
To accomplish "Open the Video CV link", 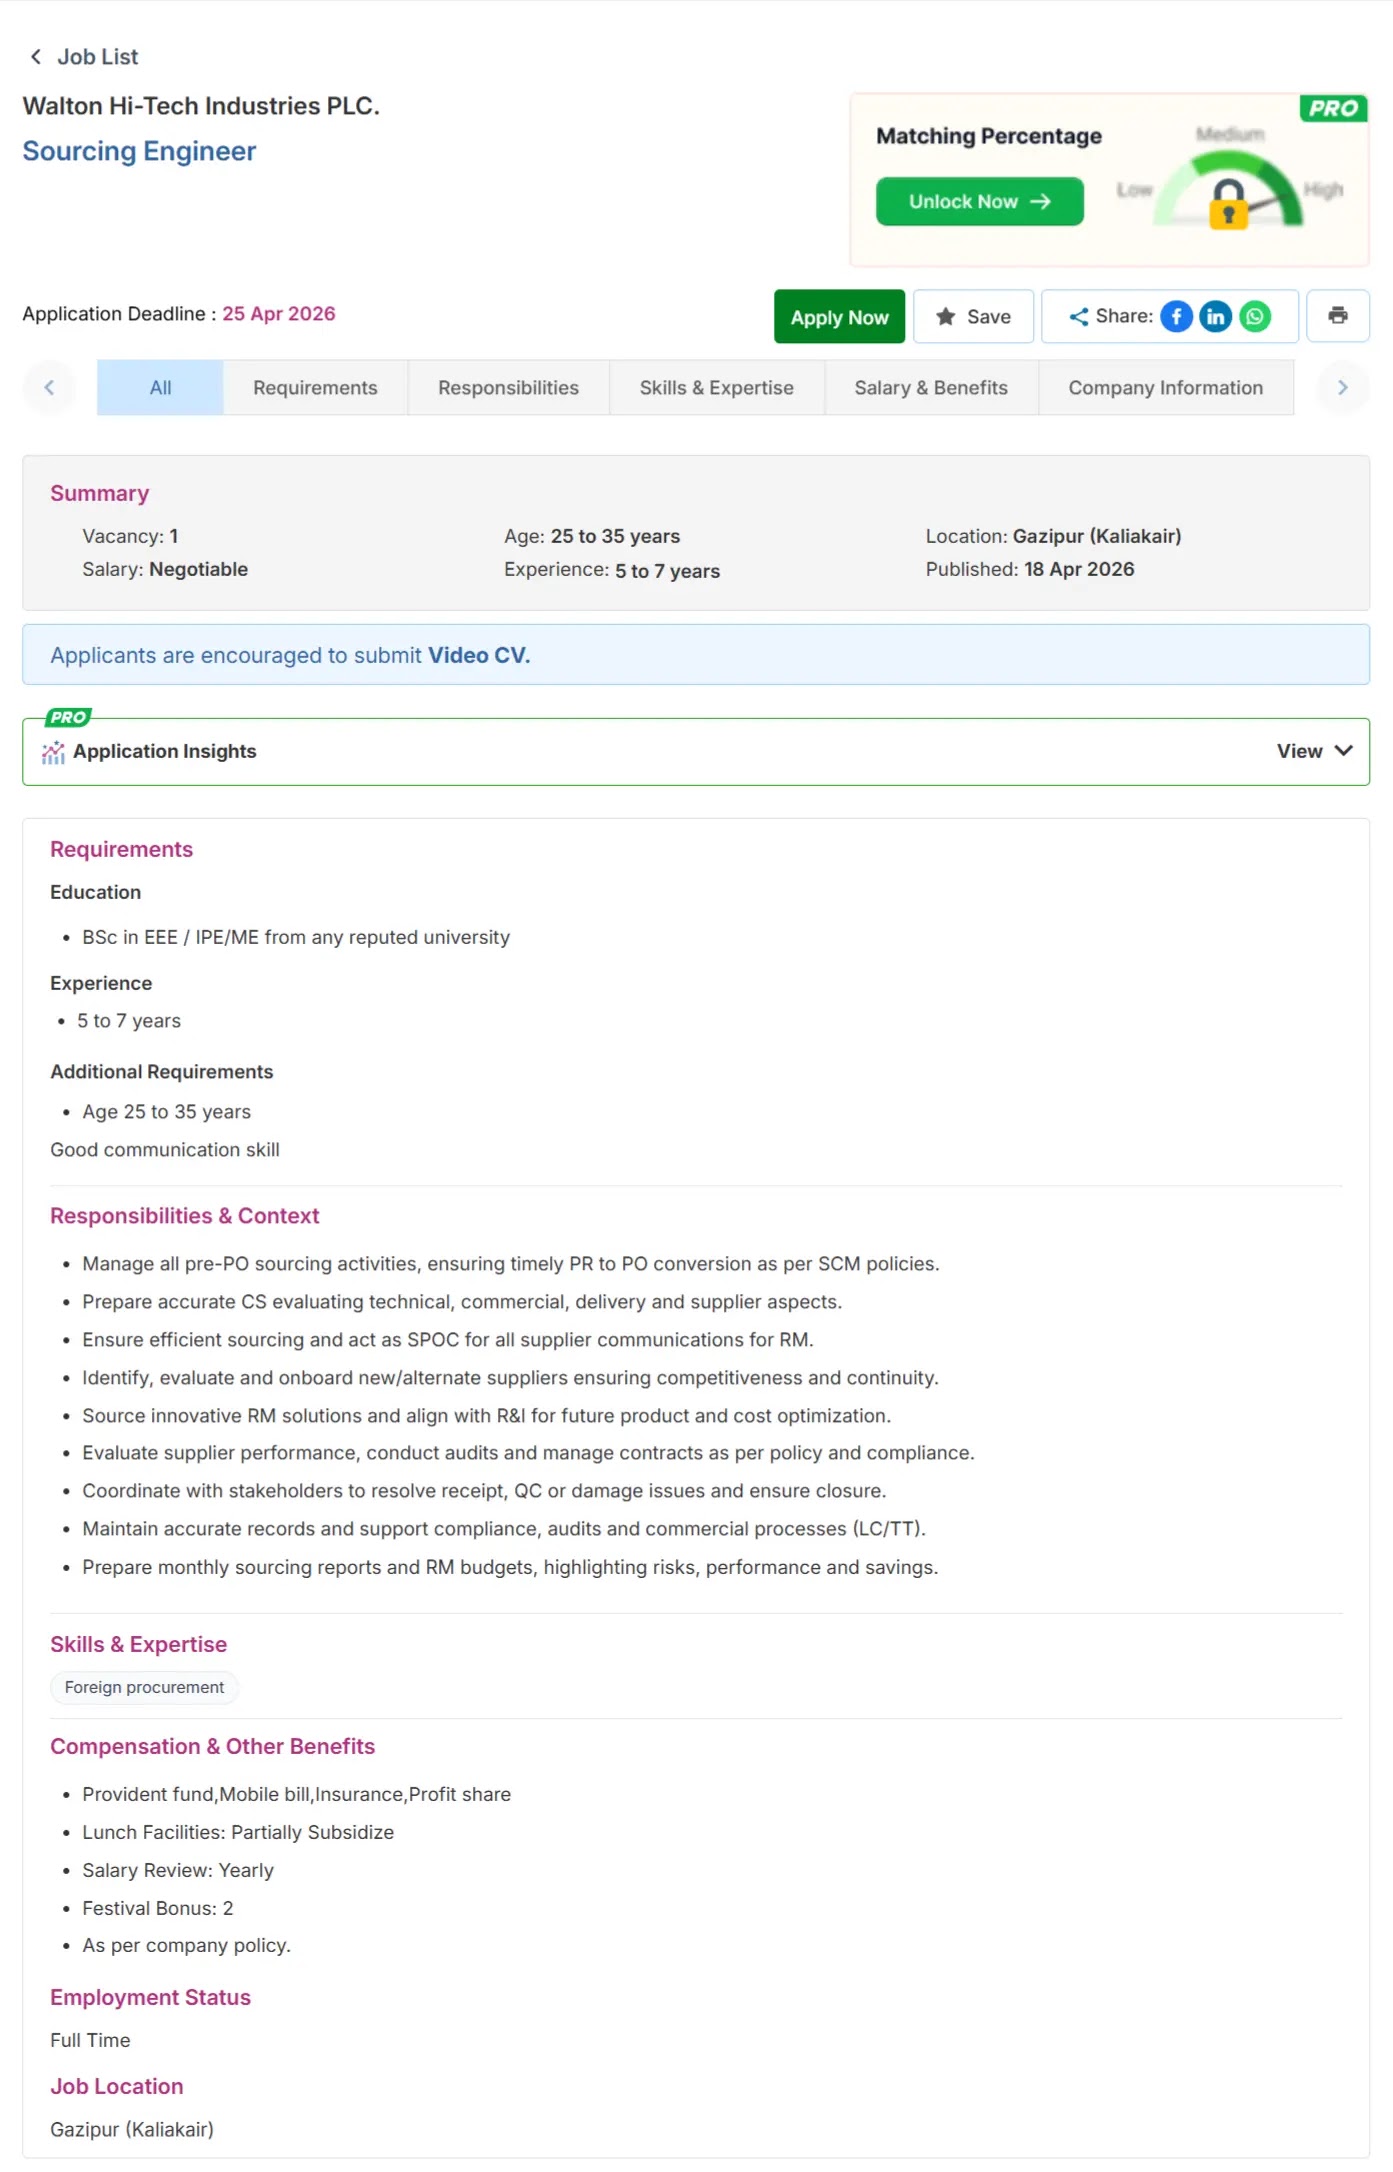I will 479,656.
